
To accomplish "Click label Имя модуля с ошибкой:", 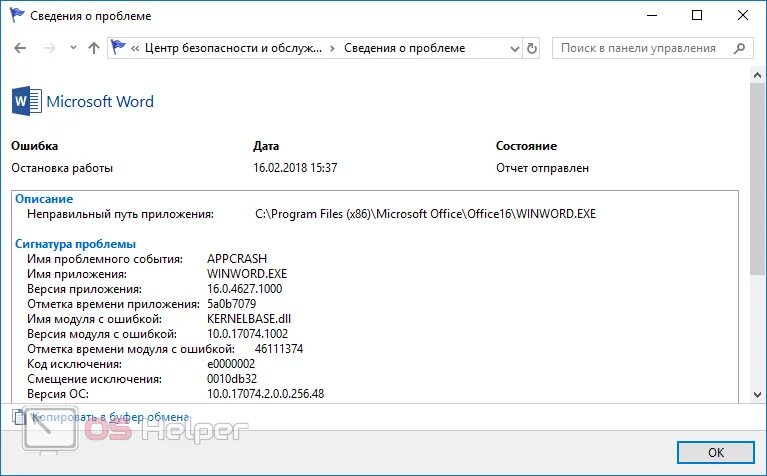I will (94, 319).
